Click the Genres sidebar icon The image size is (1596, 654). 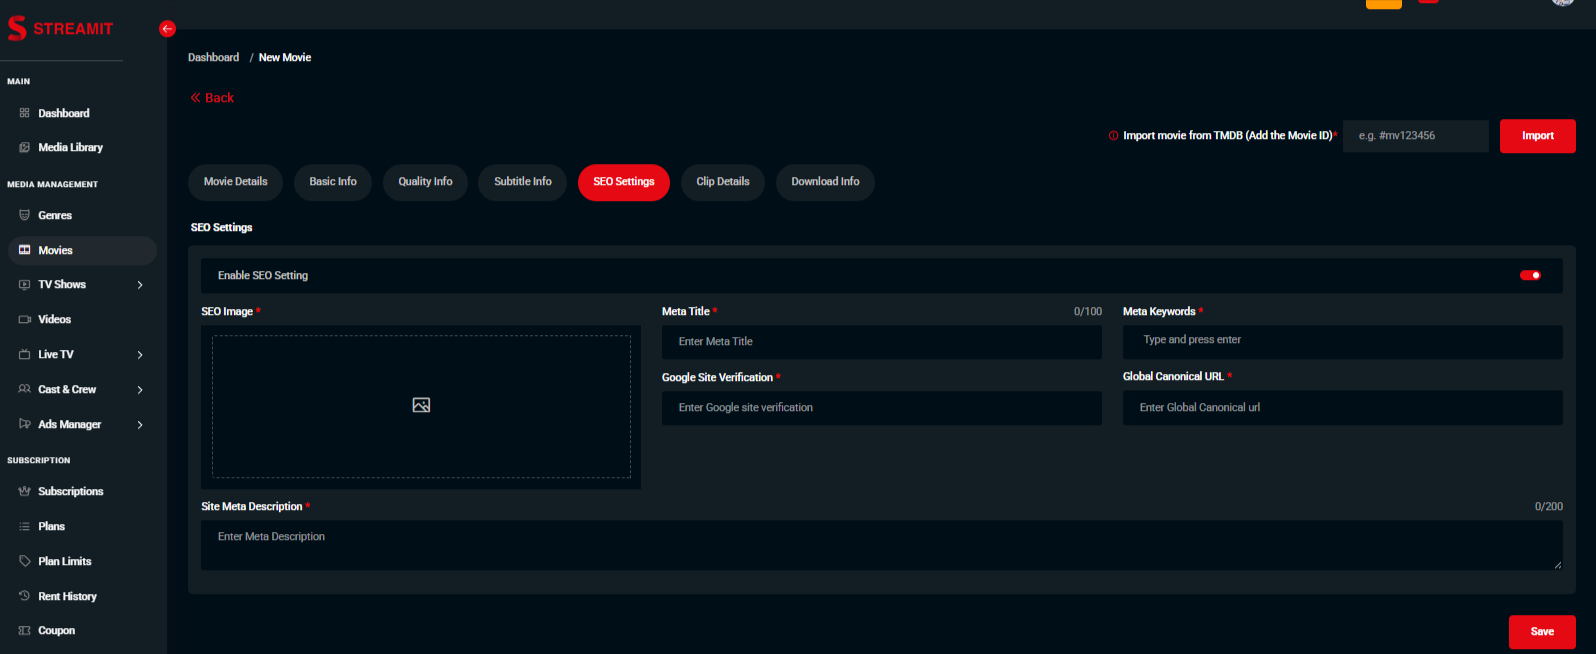tap(24, 215)
